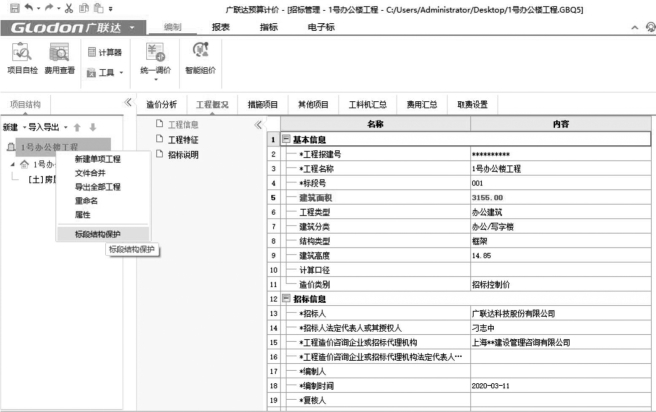This screenshot has width=656, height=412.
Task: Click the empty 计算口径 content cell
Action: coord(561,270)
